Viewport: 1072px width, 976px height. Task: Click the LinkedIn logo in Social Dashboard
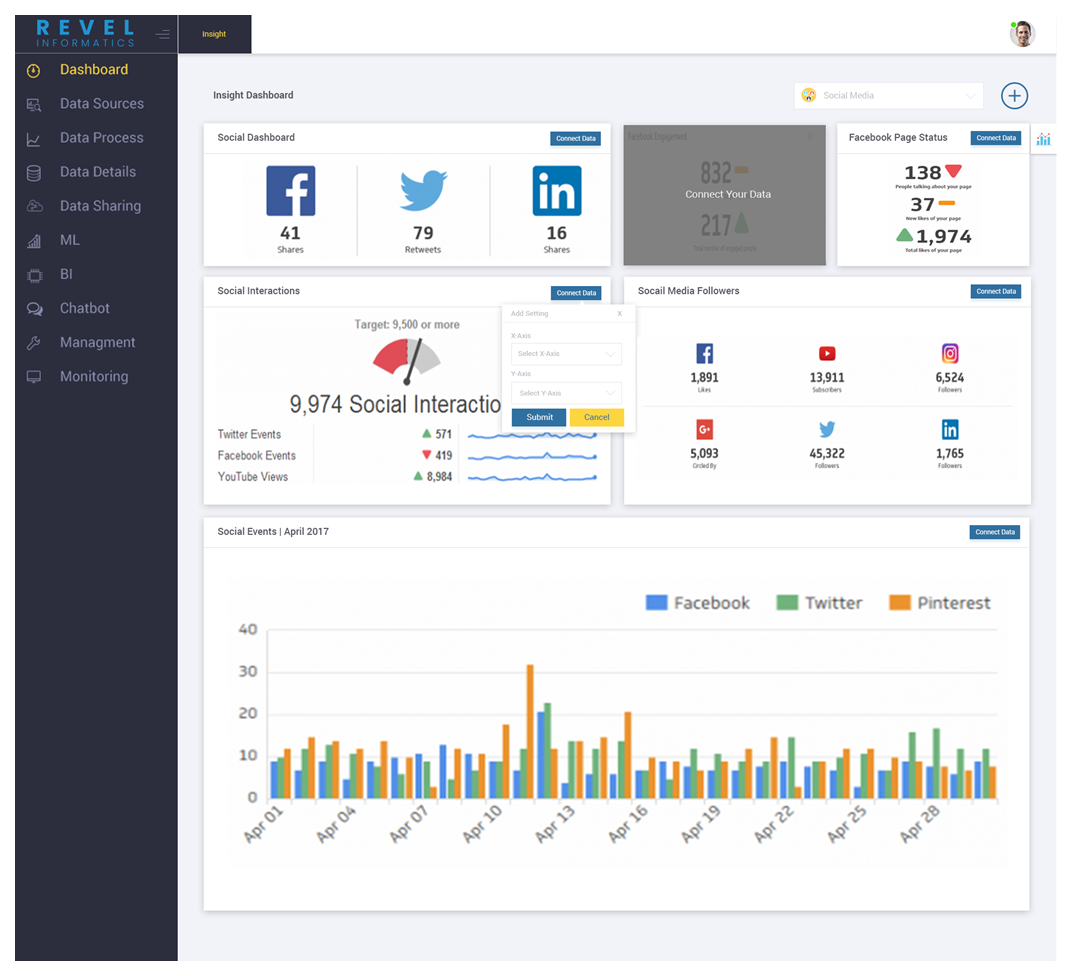[557, 191]
